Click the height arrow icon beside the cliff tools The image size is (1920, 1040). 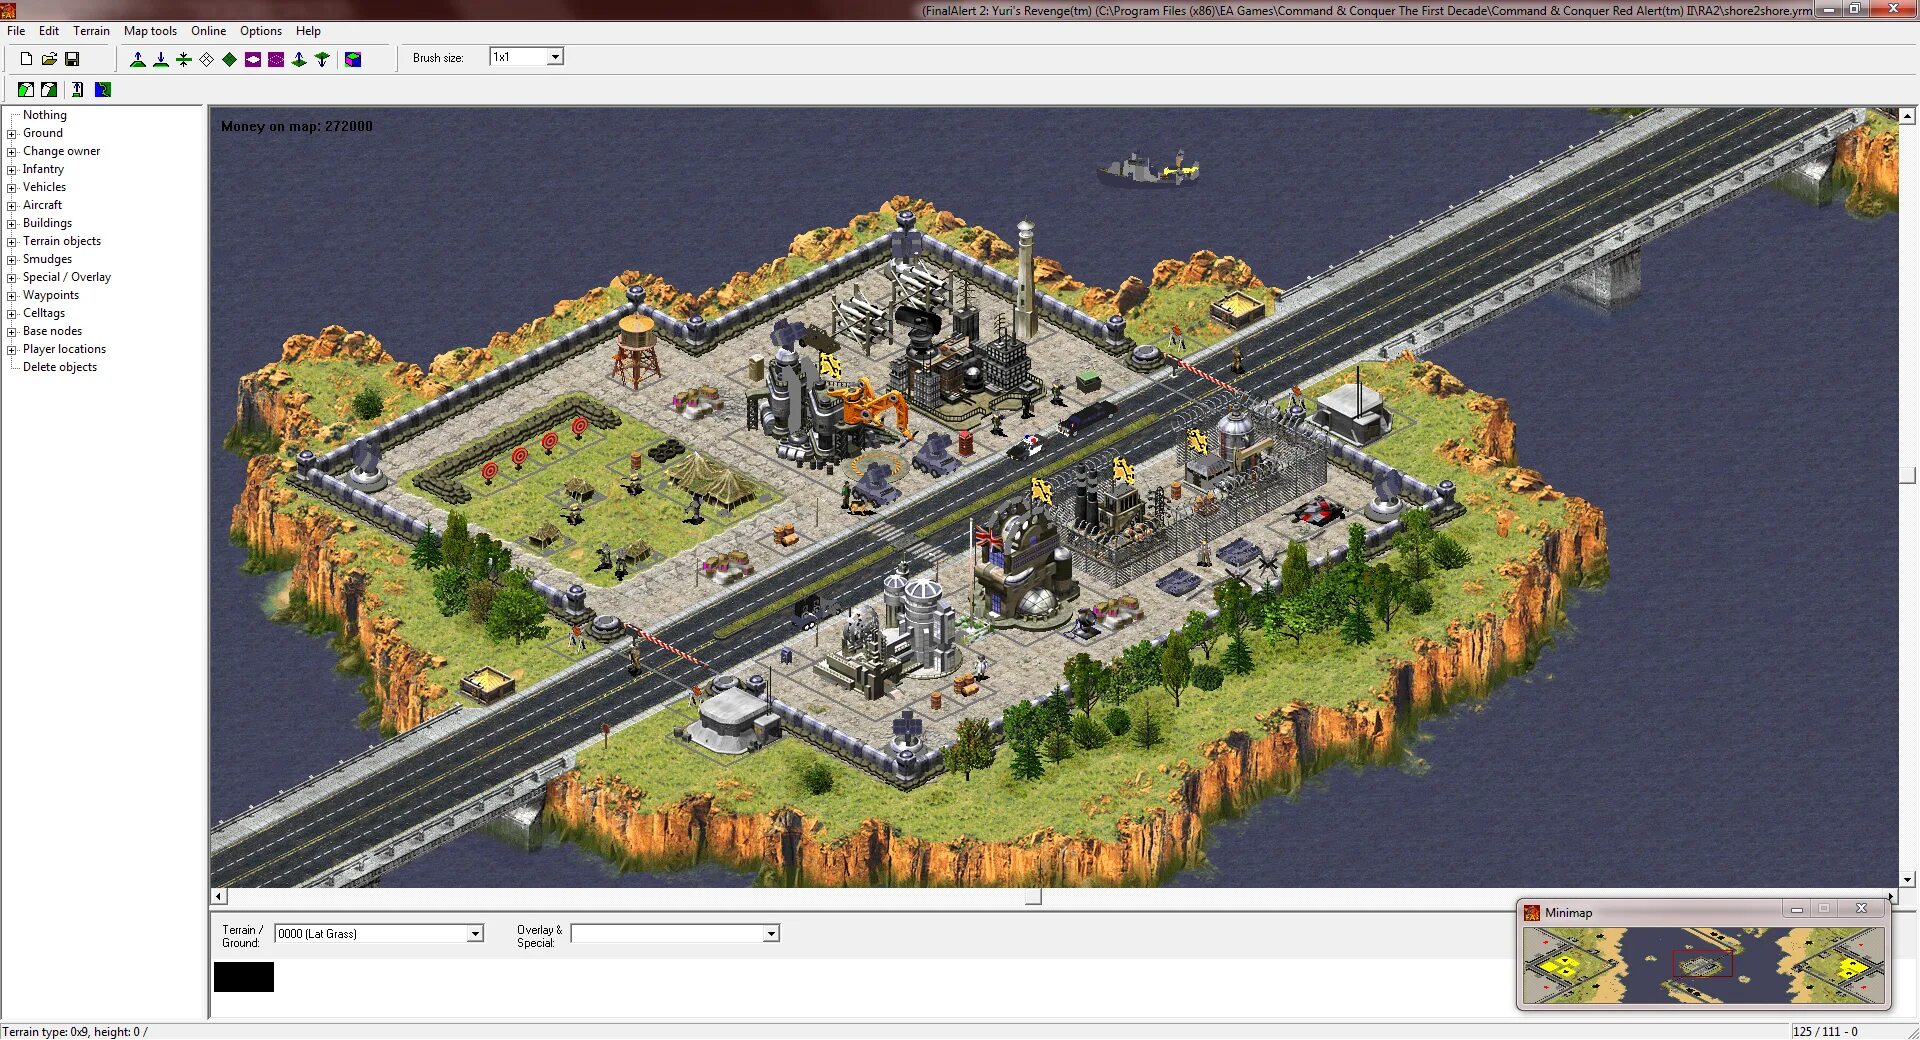click(78, 90)
